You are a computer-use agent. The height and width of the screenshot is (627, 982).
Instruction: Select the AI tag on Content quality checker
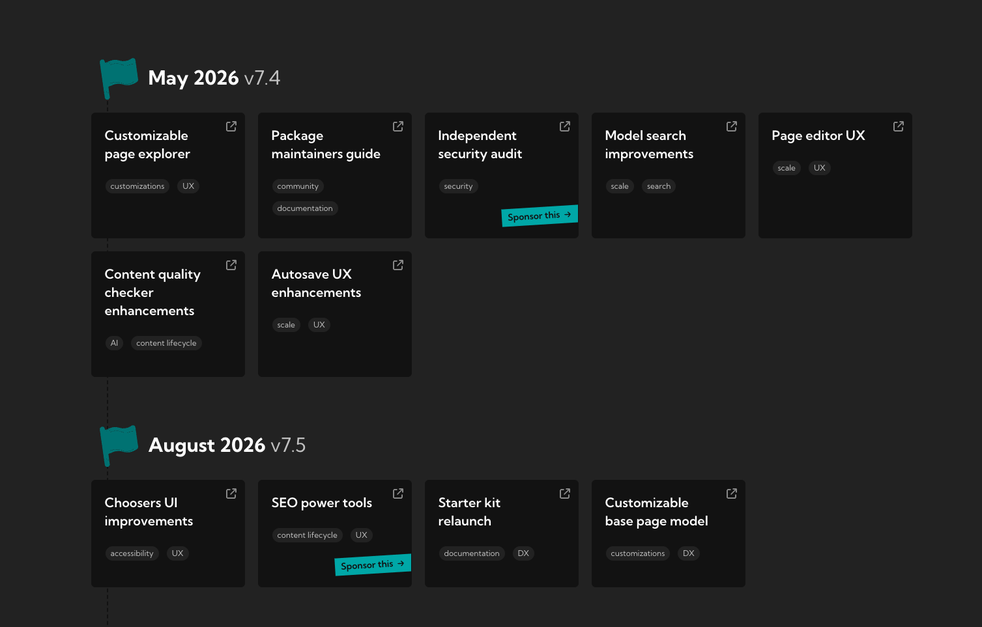(x=114, y=343)
